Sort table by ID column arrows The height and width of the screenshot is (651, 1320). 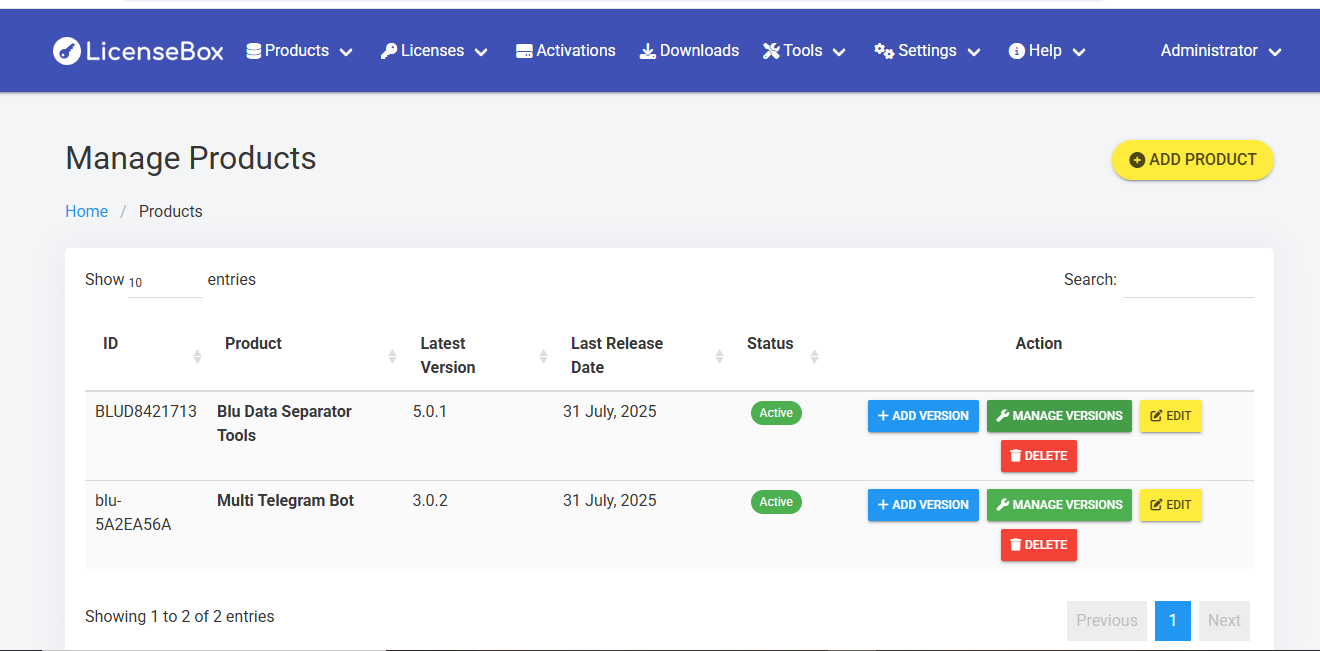(197, 356)
